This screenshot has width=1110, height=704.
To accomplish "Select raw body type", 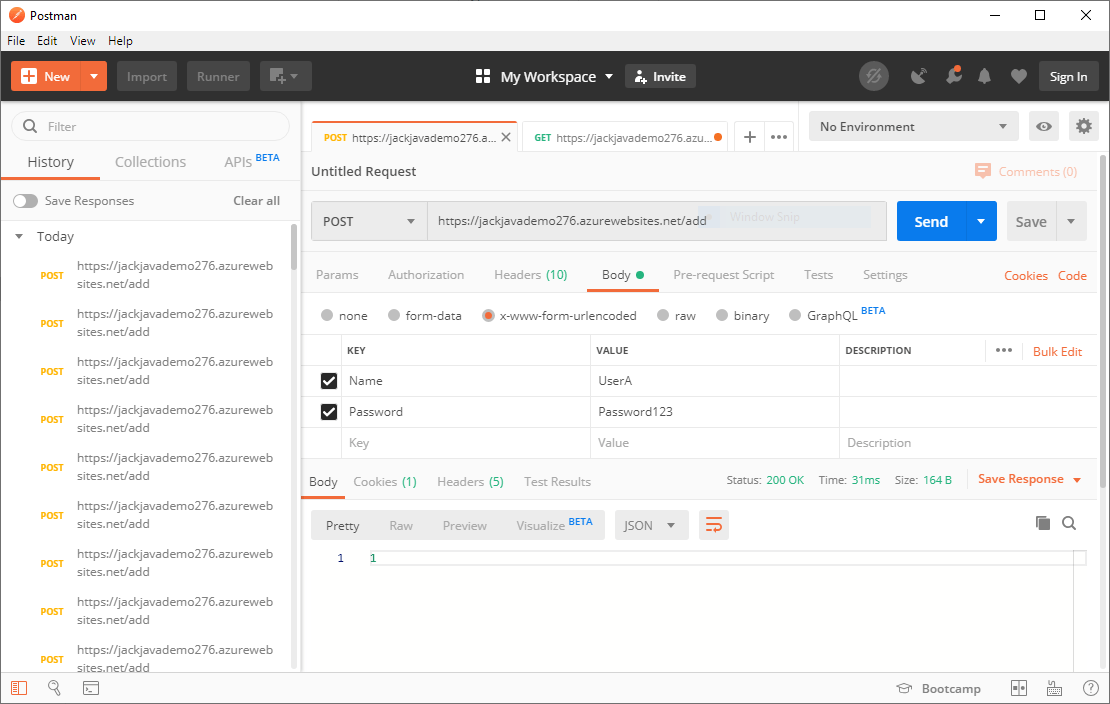I will tap(663, 315).
